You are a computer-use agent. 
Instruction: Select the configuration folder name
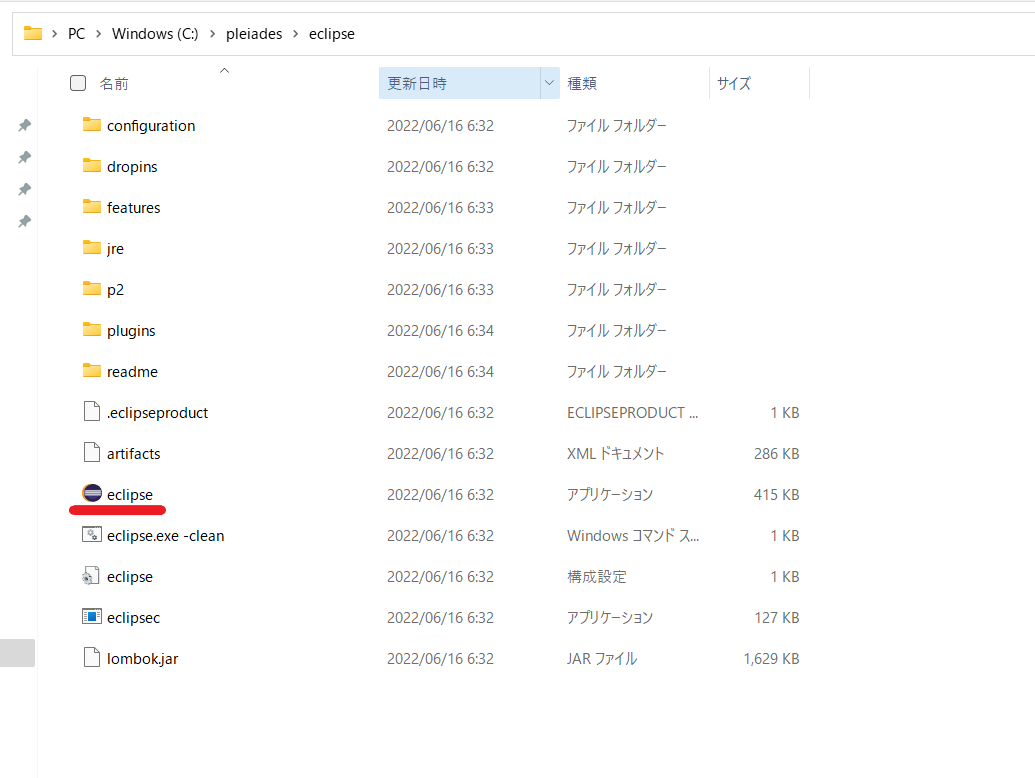point(151,125)
